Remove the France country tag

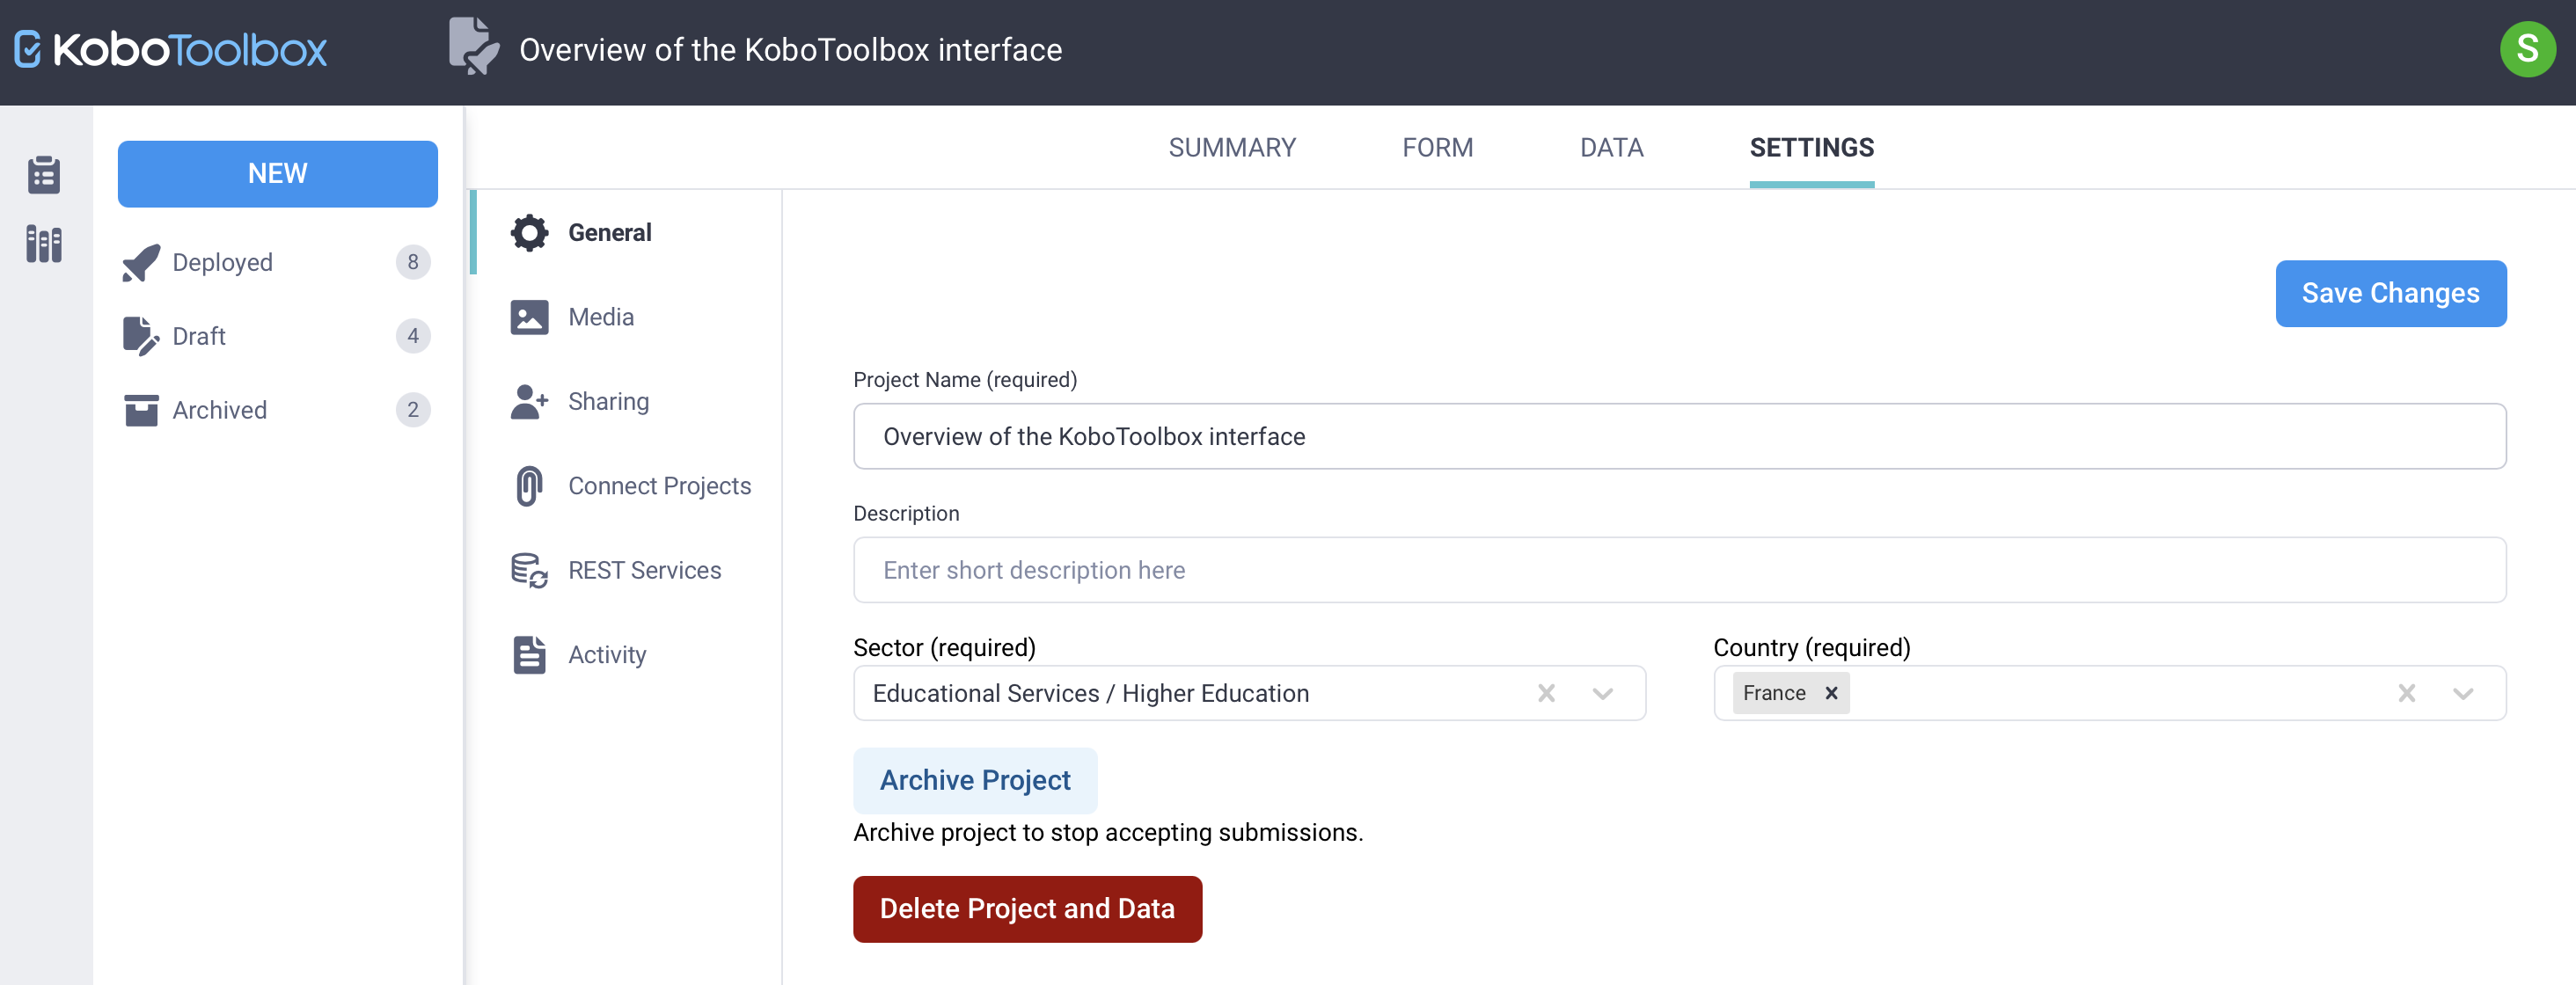coord(1831,694)
